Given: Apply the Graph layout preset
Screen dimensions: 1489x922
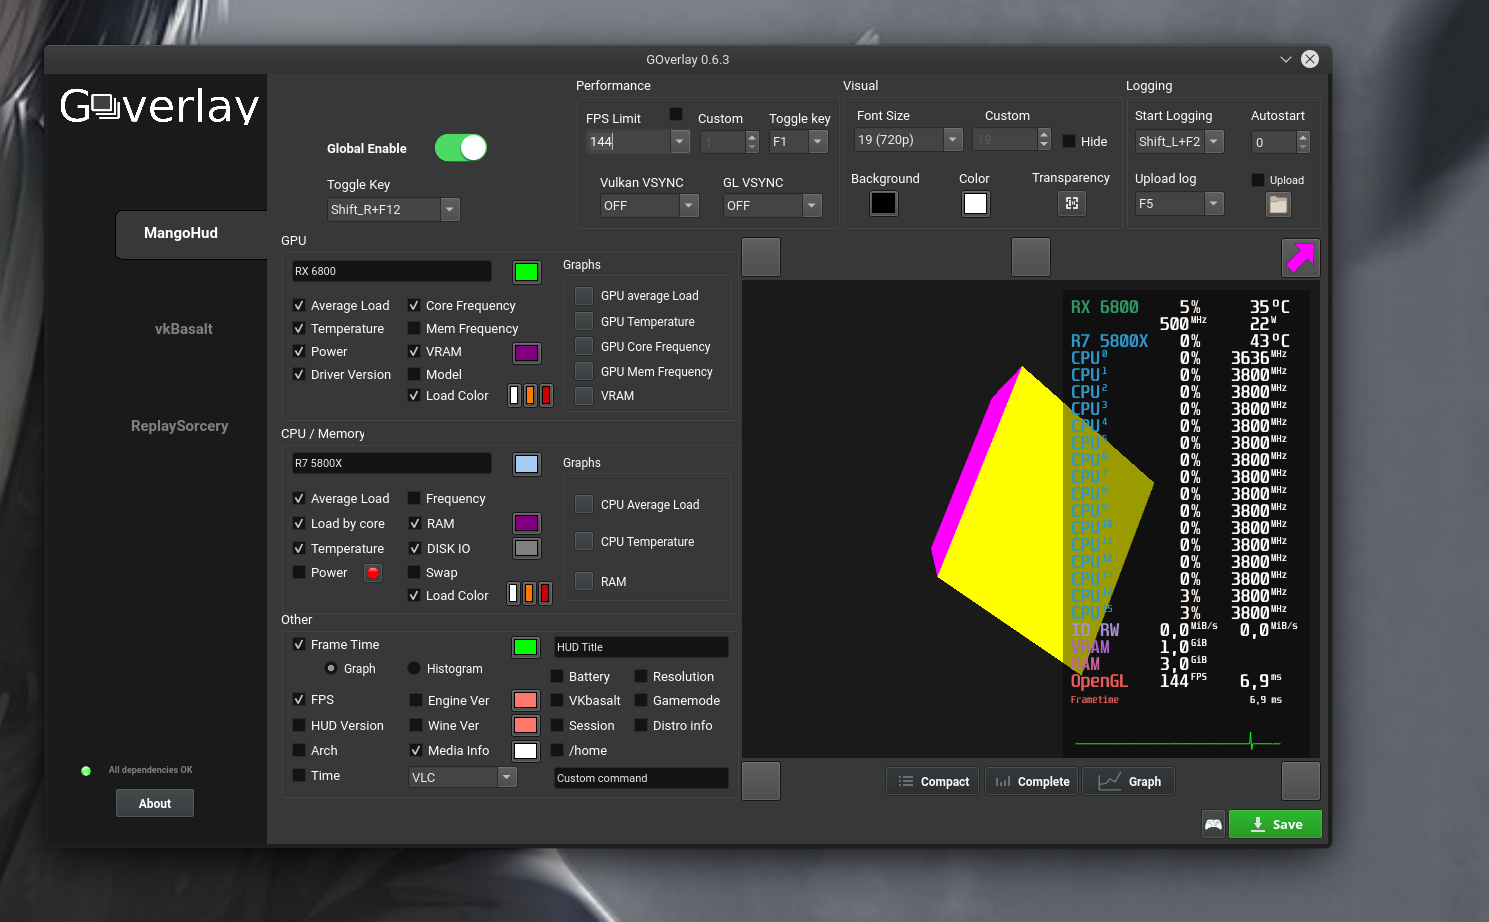Looking at the screenshot, I should [1129, 781].
